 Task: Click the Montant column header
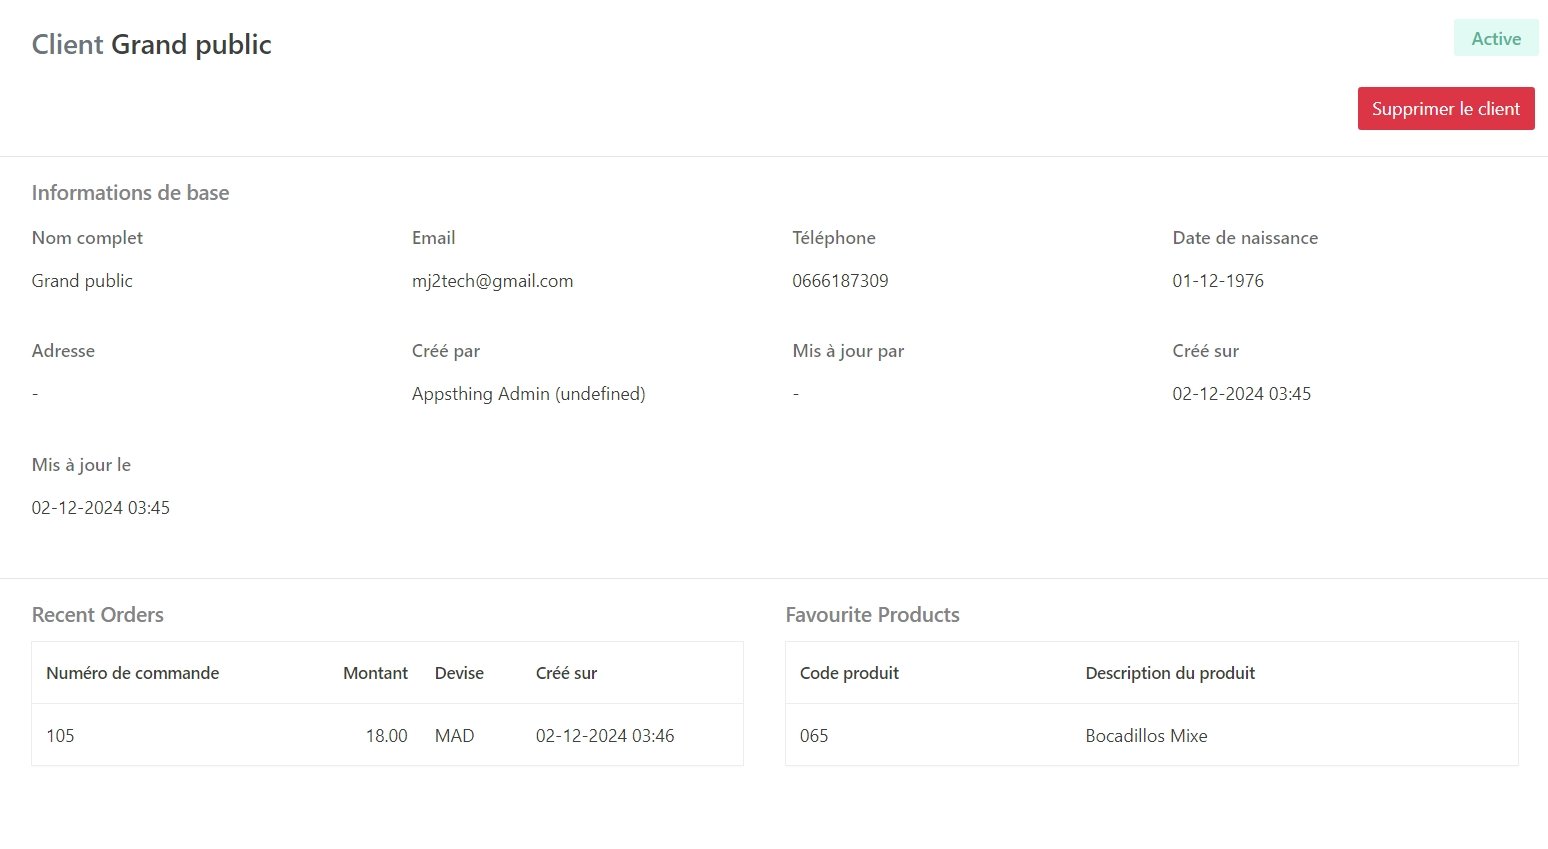[x=375, y=673]
